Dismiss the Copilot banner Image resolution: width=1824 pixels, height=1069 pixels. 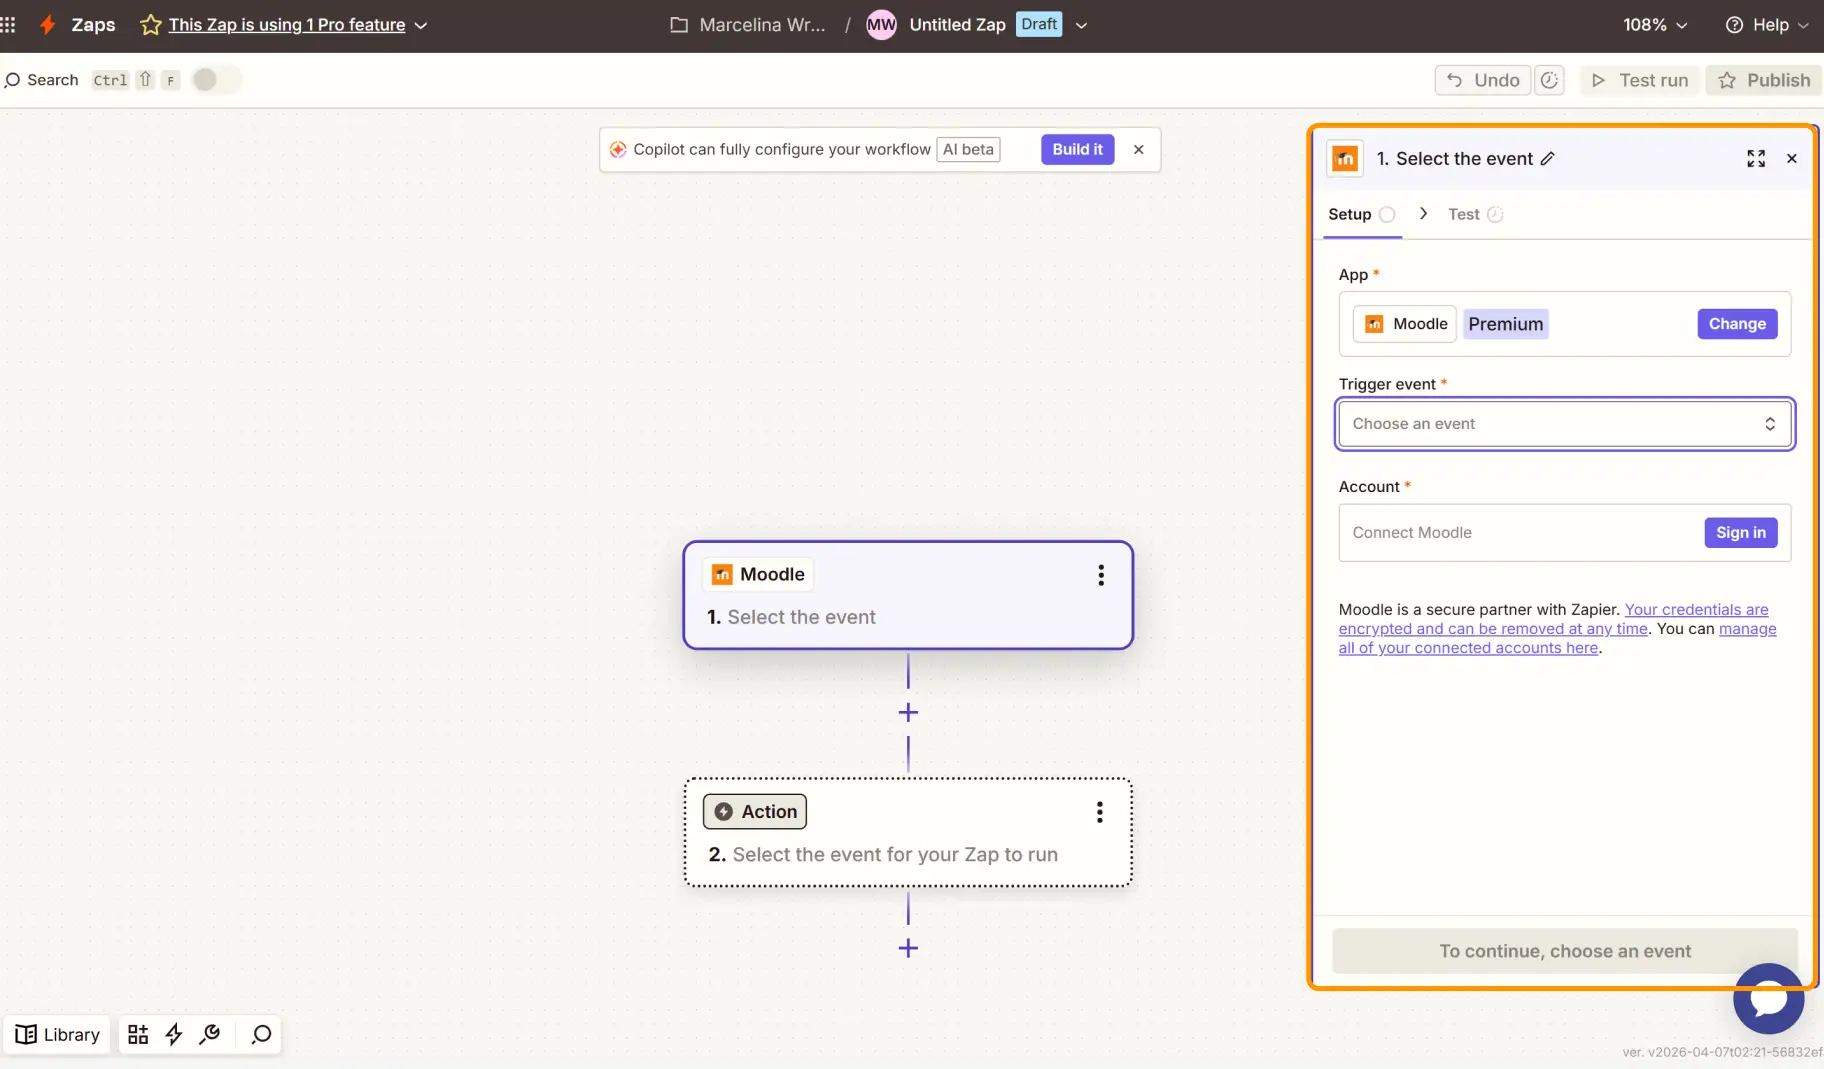pyautogui.click(x=1138, y=149)
